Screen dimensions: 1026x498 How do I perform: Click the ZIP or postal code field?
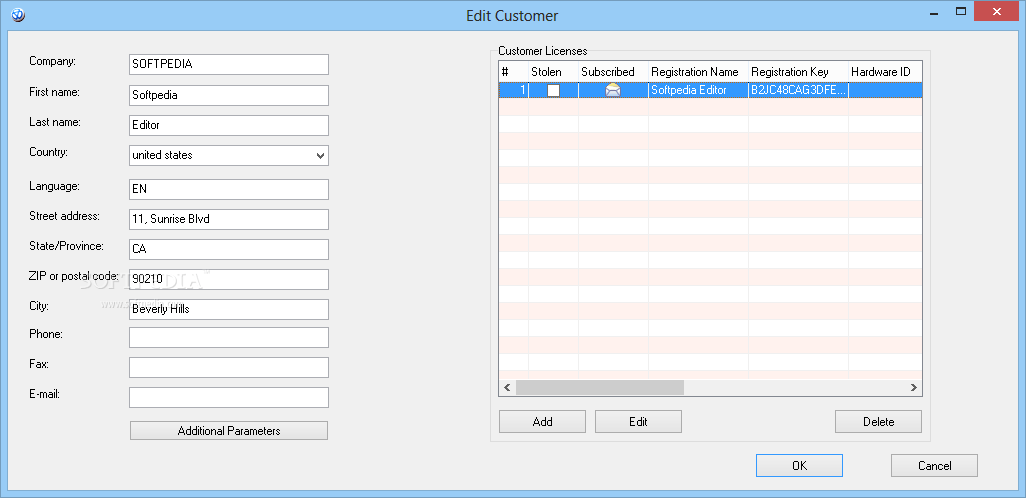point(229,279)
